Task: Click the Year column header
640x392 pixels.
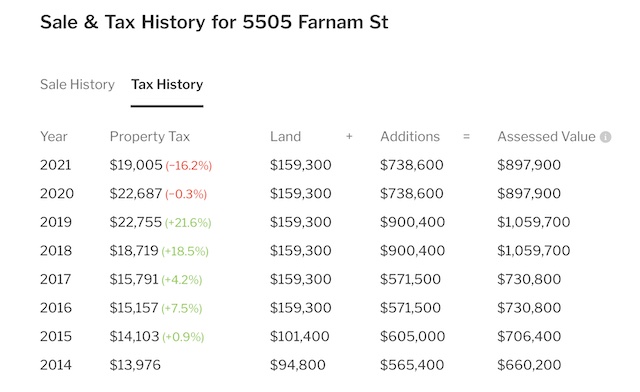Action: pos(54,136)
